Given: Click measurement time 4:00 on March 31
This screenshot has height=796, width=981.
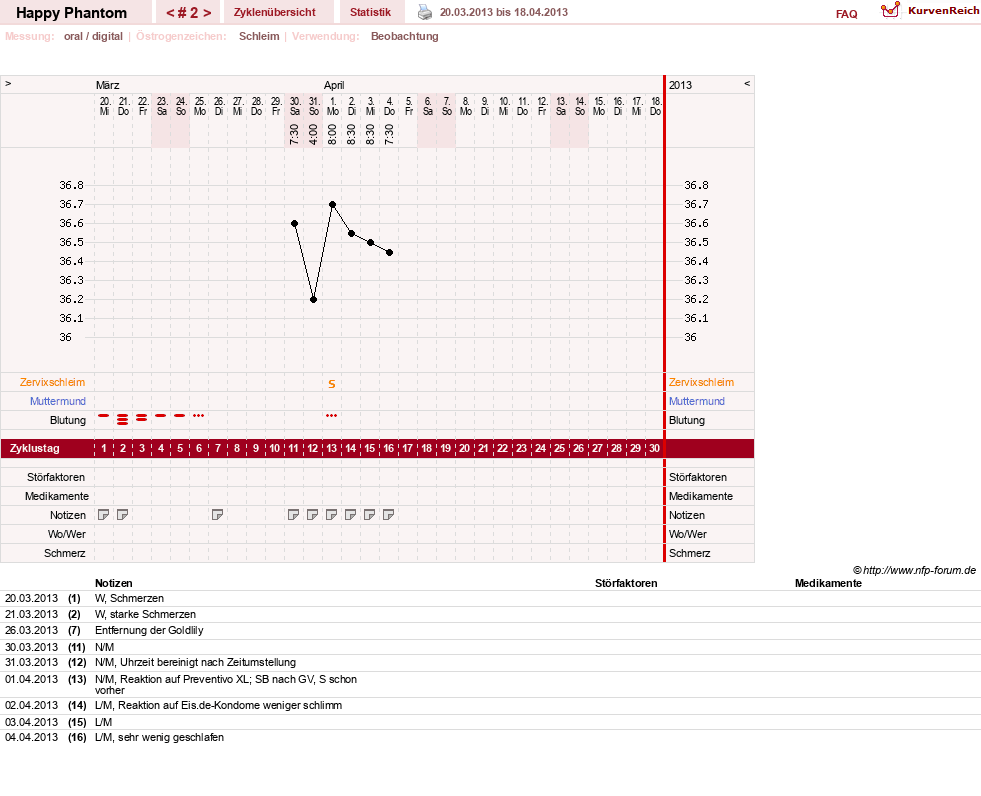Looking at the screenshot, I should click(x=313, y=134).
